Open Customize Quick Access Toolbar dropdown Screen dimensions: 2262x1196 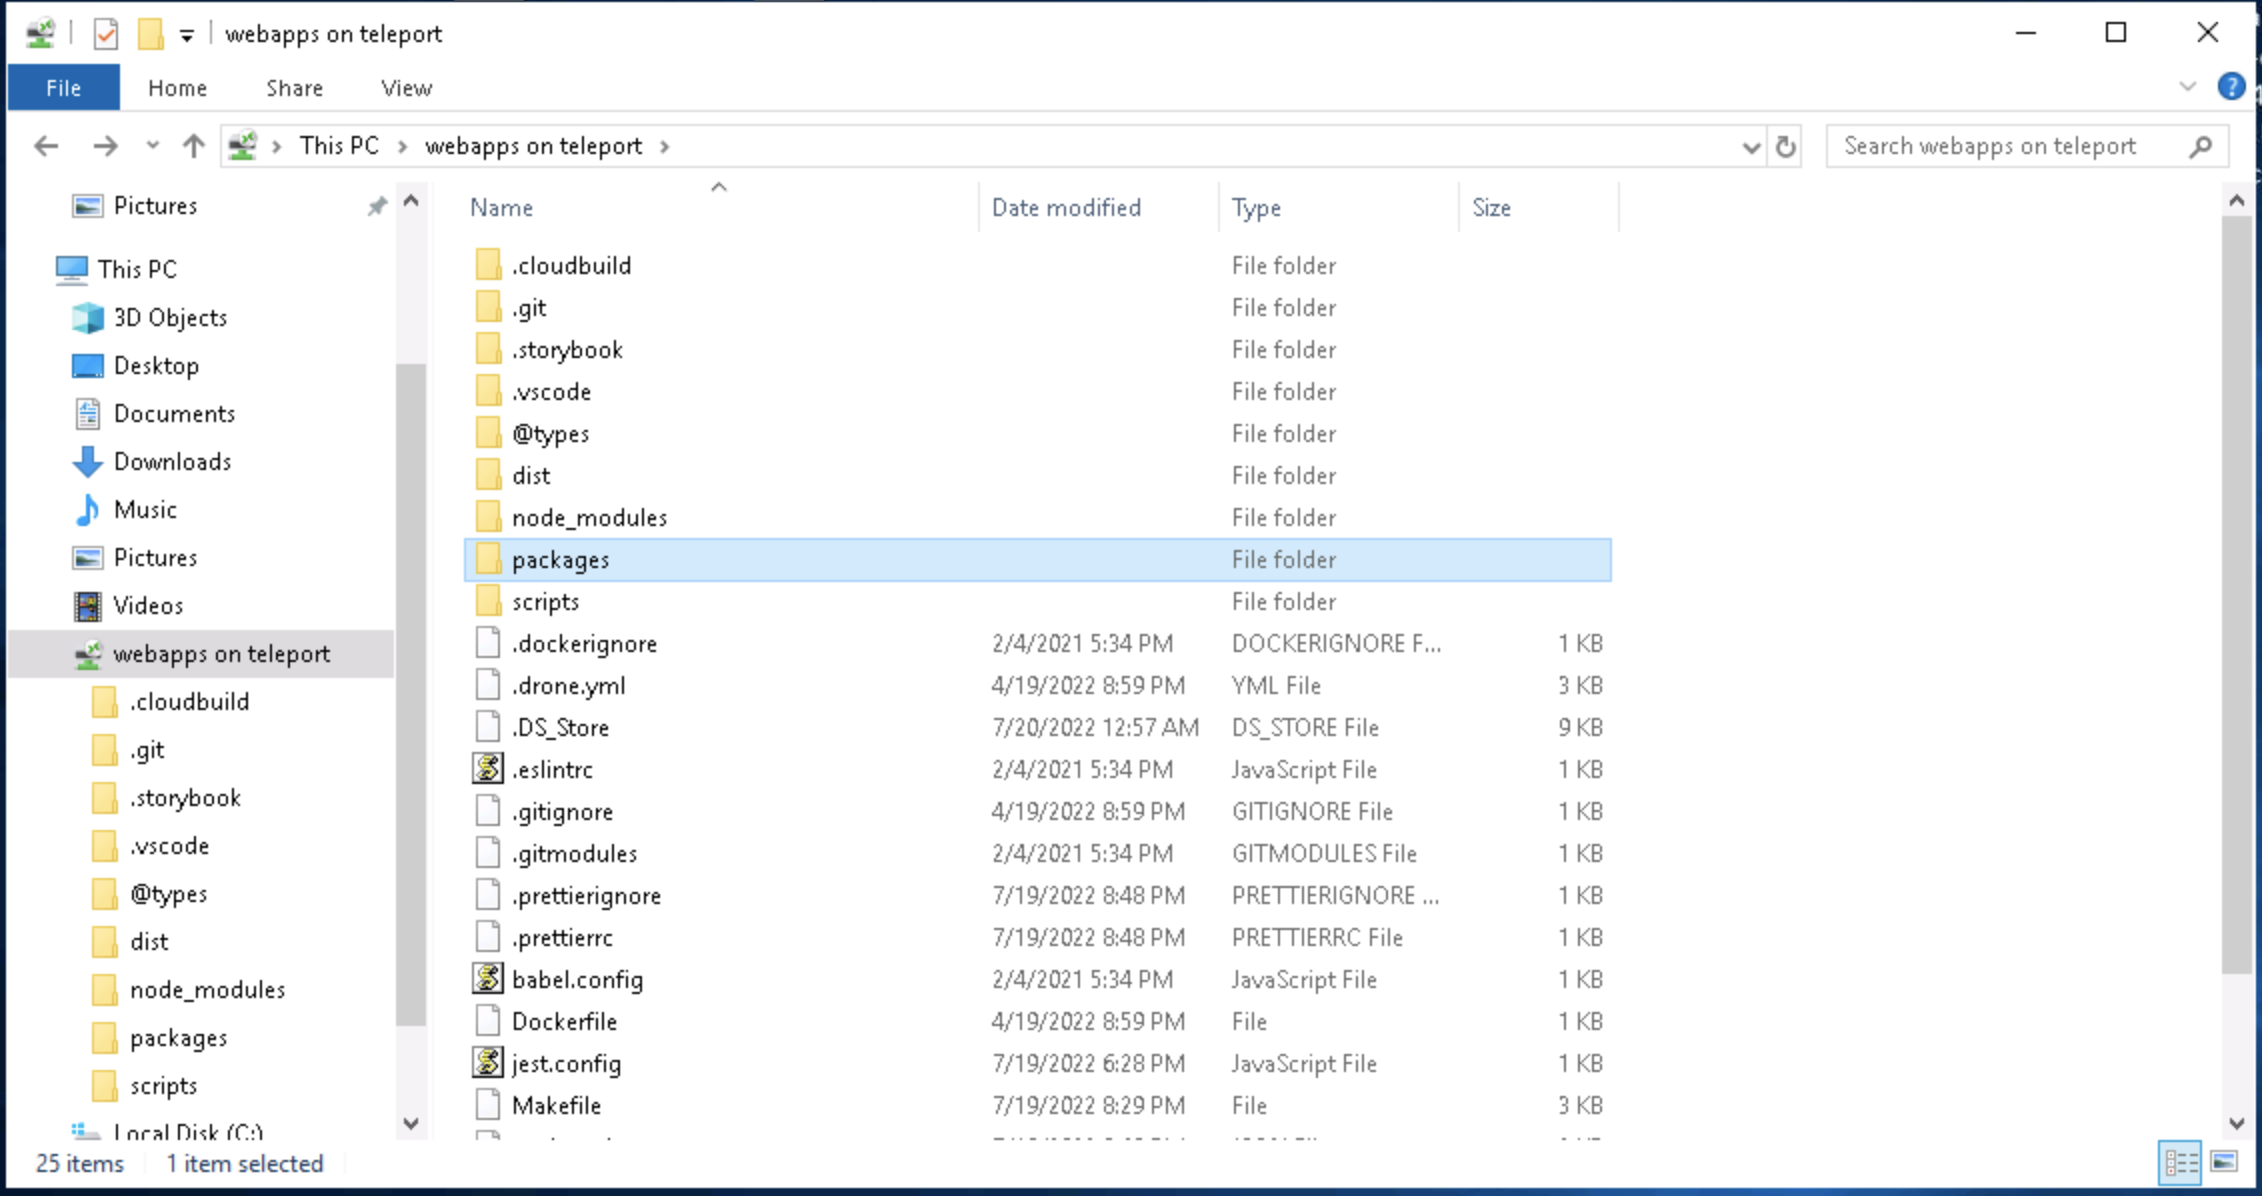point(186,36)
